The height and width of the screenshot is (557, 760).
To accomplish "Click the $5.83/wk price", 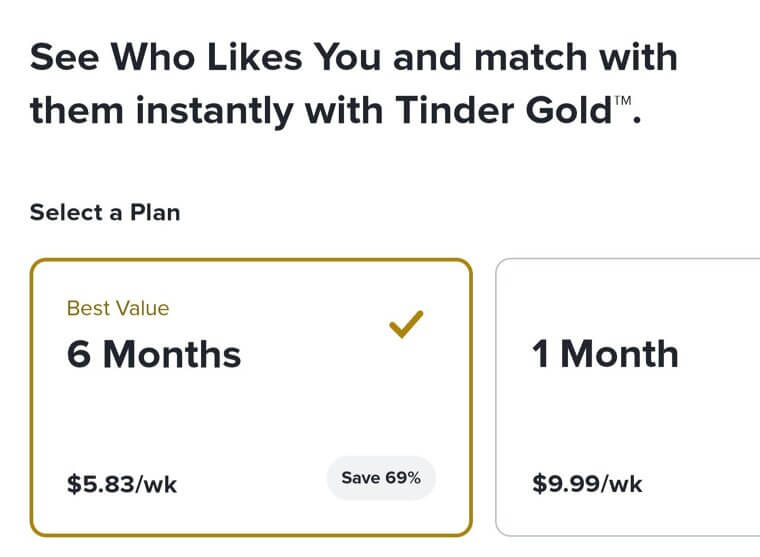I will [x=122, y=485].
